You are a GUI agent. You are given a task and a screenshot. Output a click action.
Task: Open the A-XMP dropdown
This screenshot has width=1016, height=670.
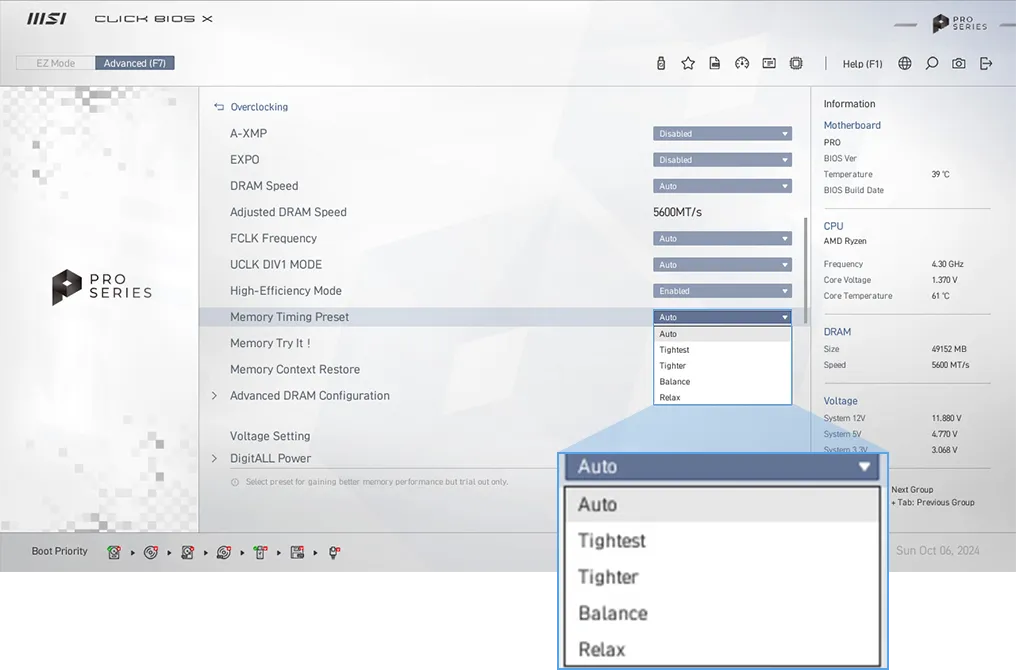(722, 133)
